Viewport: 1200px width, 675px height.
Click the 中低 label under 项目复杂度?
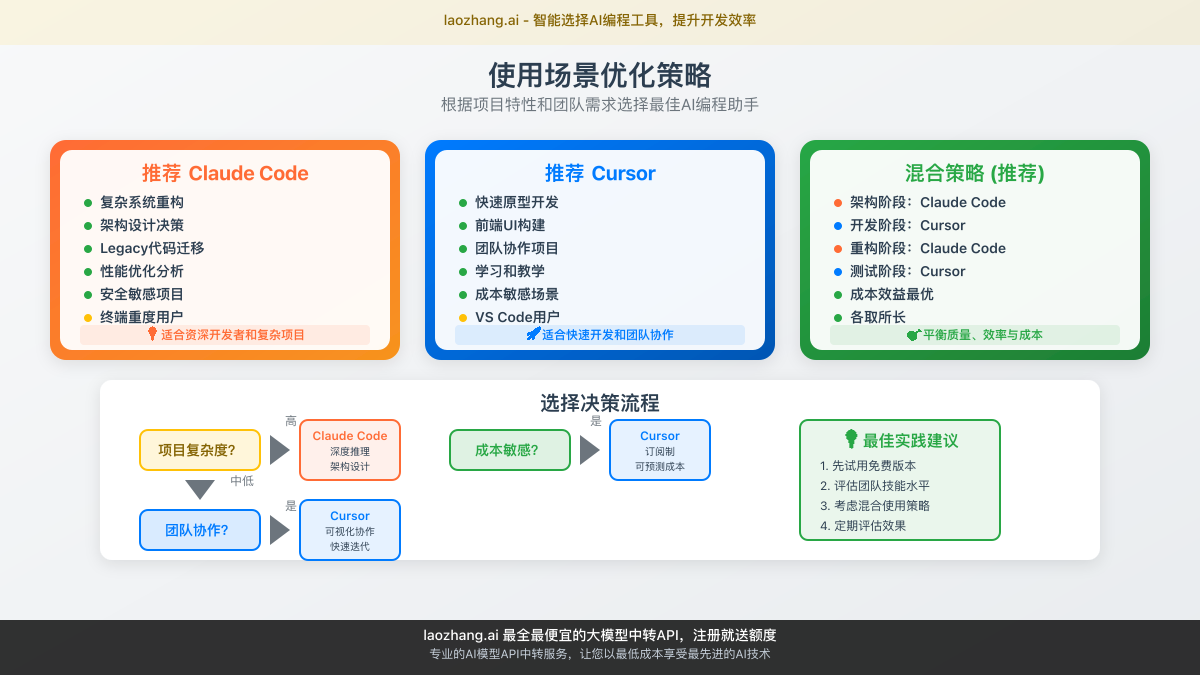[242, 481]
